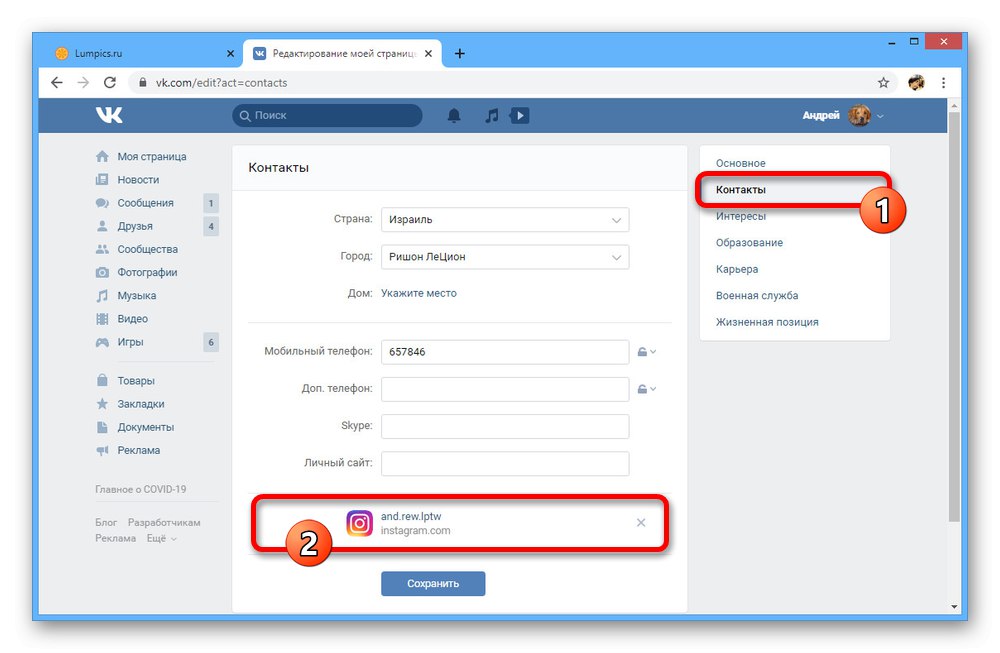1000x653 pixels.
Task: Open privacy lock for Доп. телефон
Action: pos(647,388)
